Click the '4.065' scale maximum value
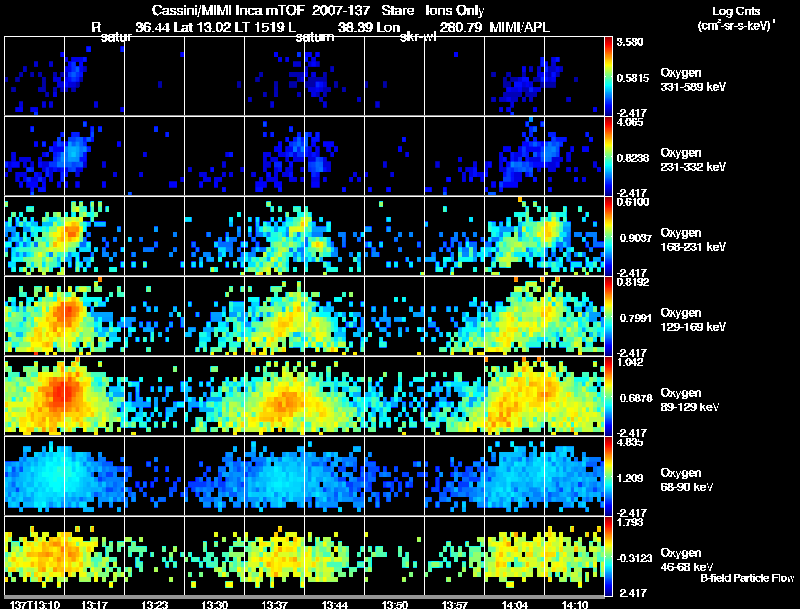800x609 pixels. (630, 122)
